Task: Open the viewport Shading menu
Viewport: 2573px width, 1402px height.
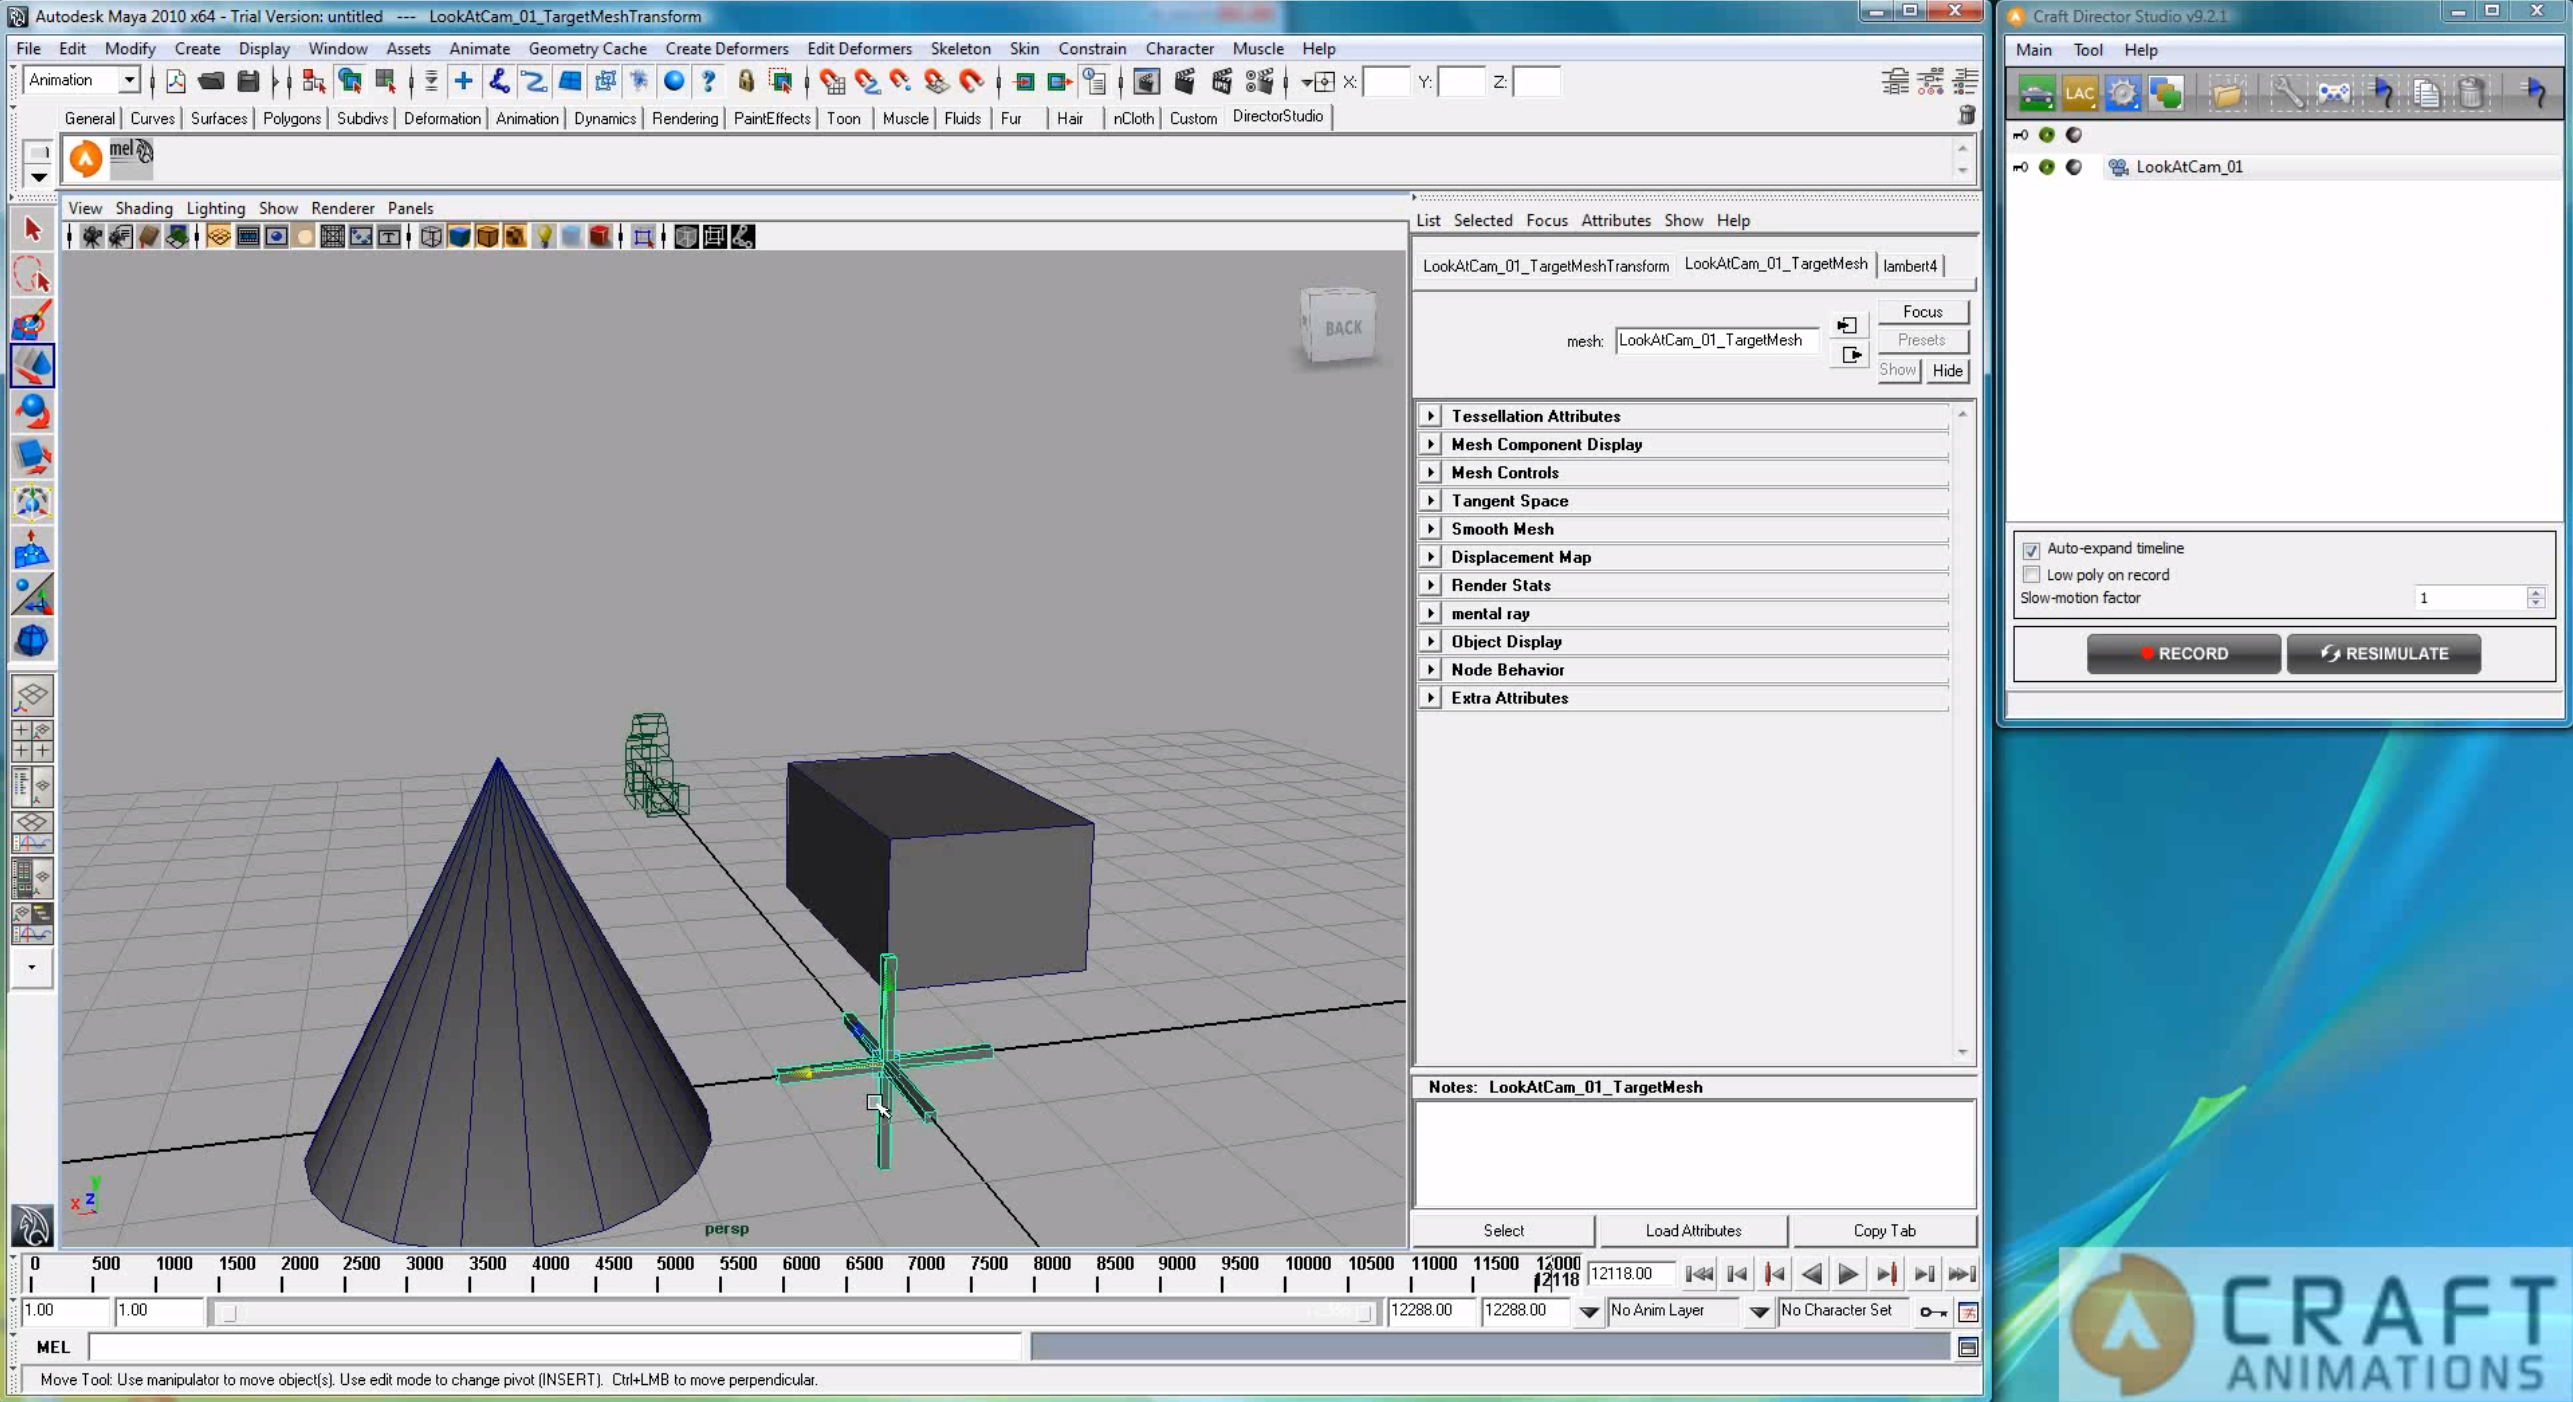Action: 143,208
